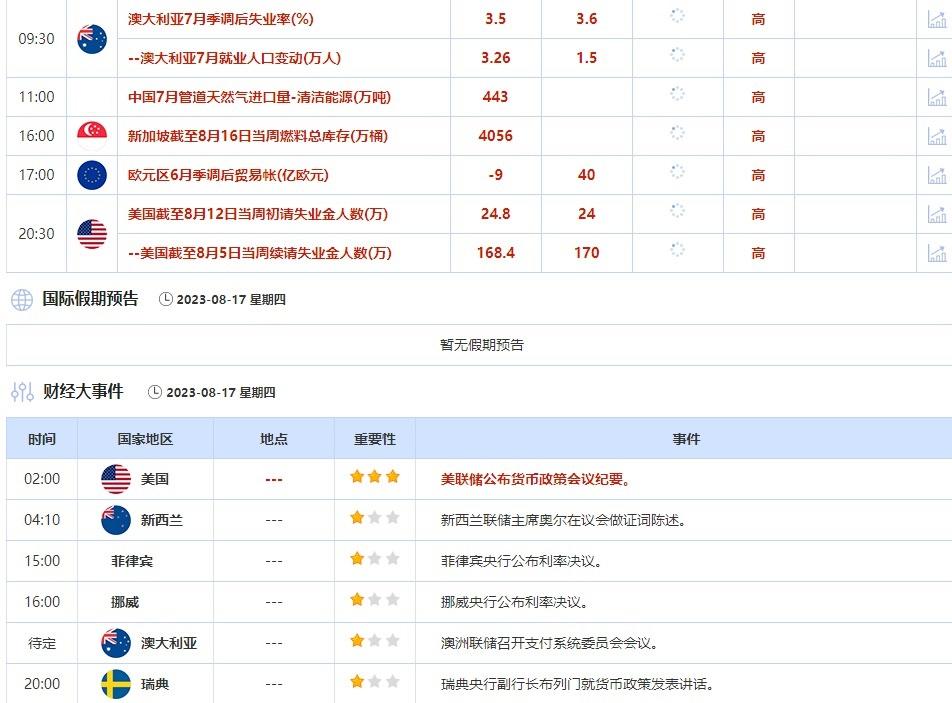Click chart icon on 美国续请失业金人数 row
This screenshot has width=952, height=703.
pyautogui.click(x=937, y=252)
